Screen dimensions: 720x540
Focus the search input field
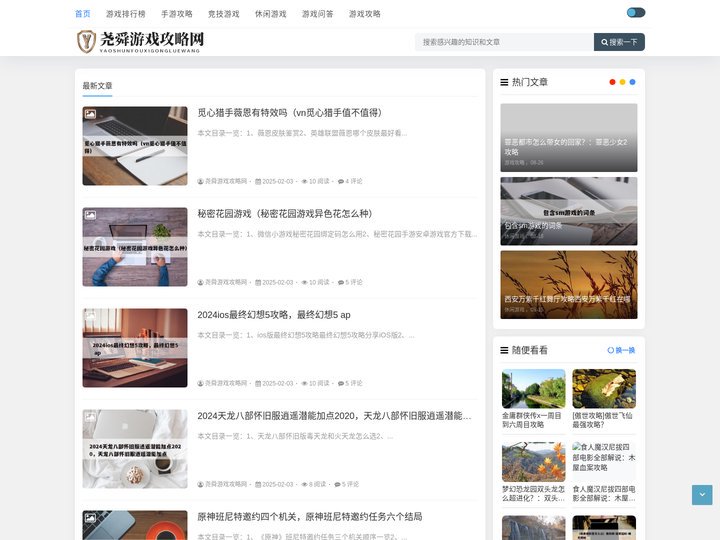pos(504,42)
